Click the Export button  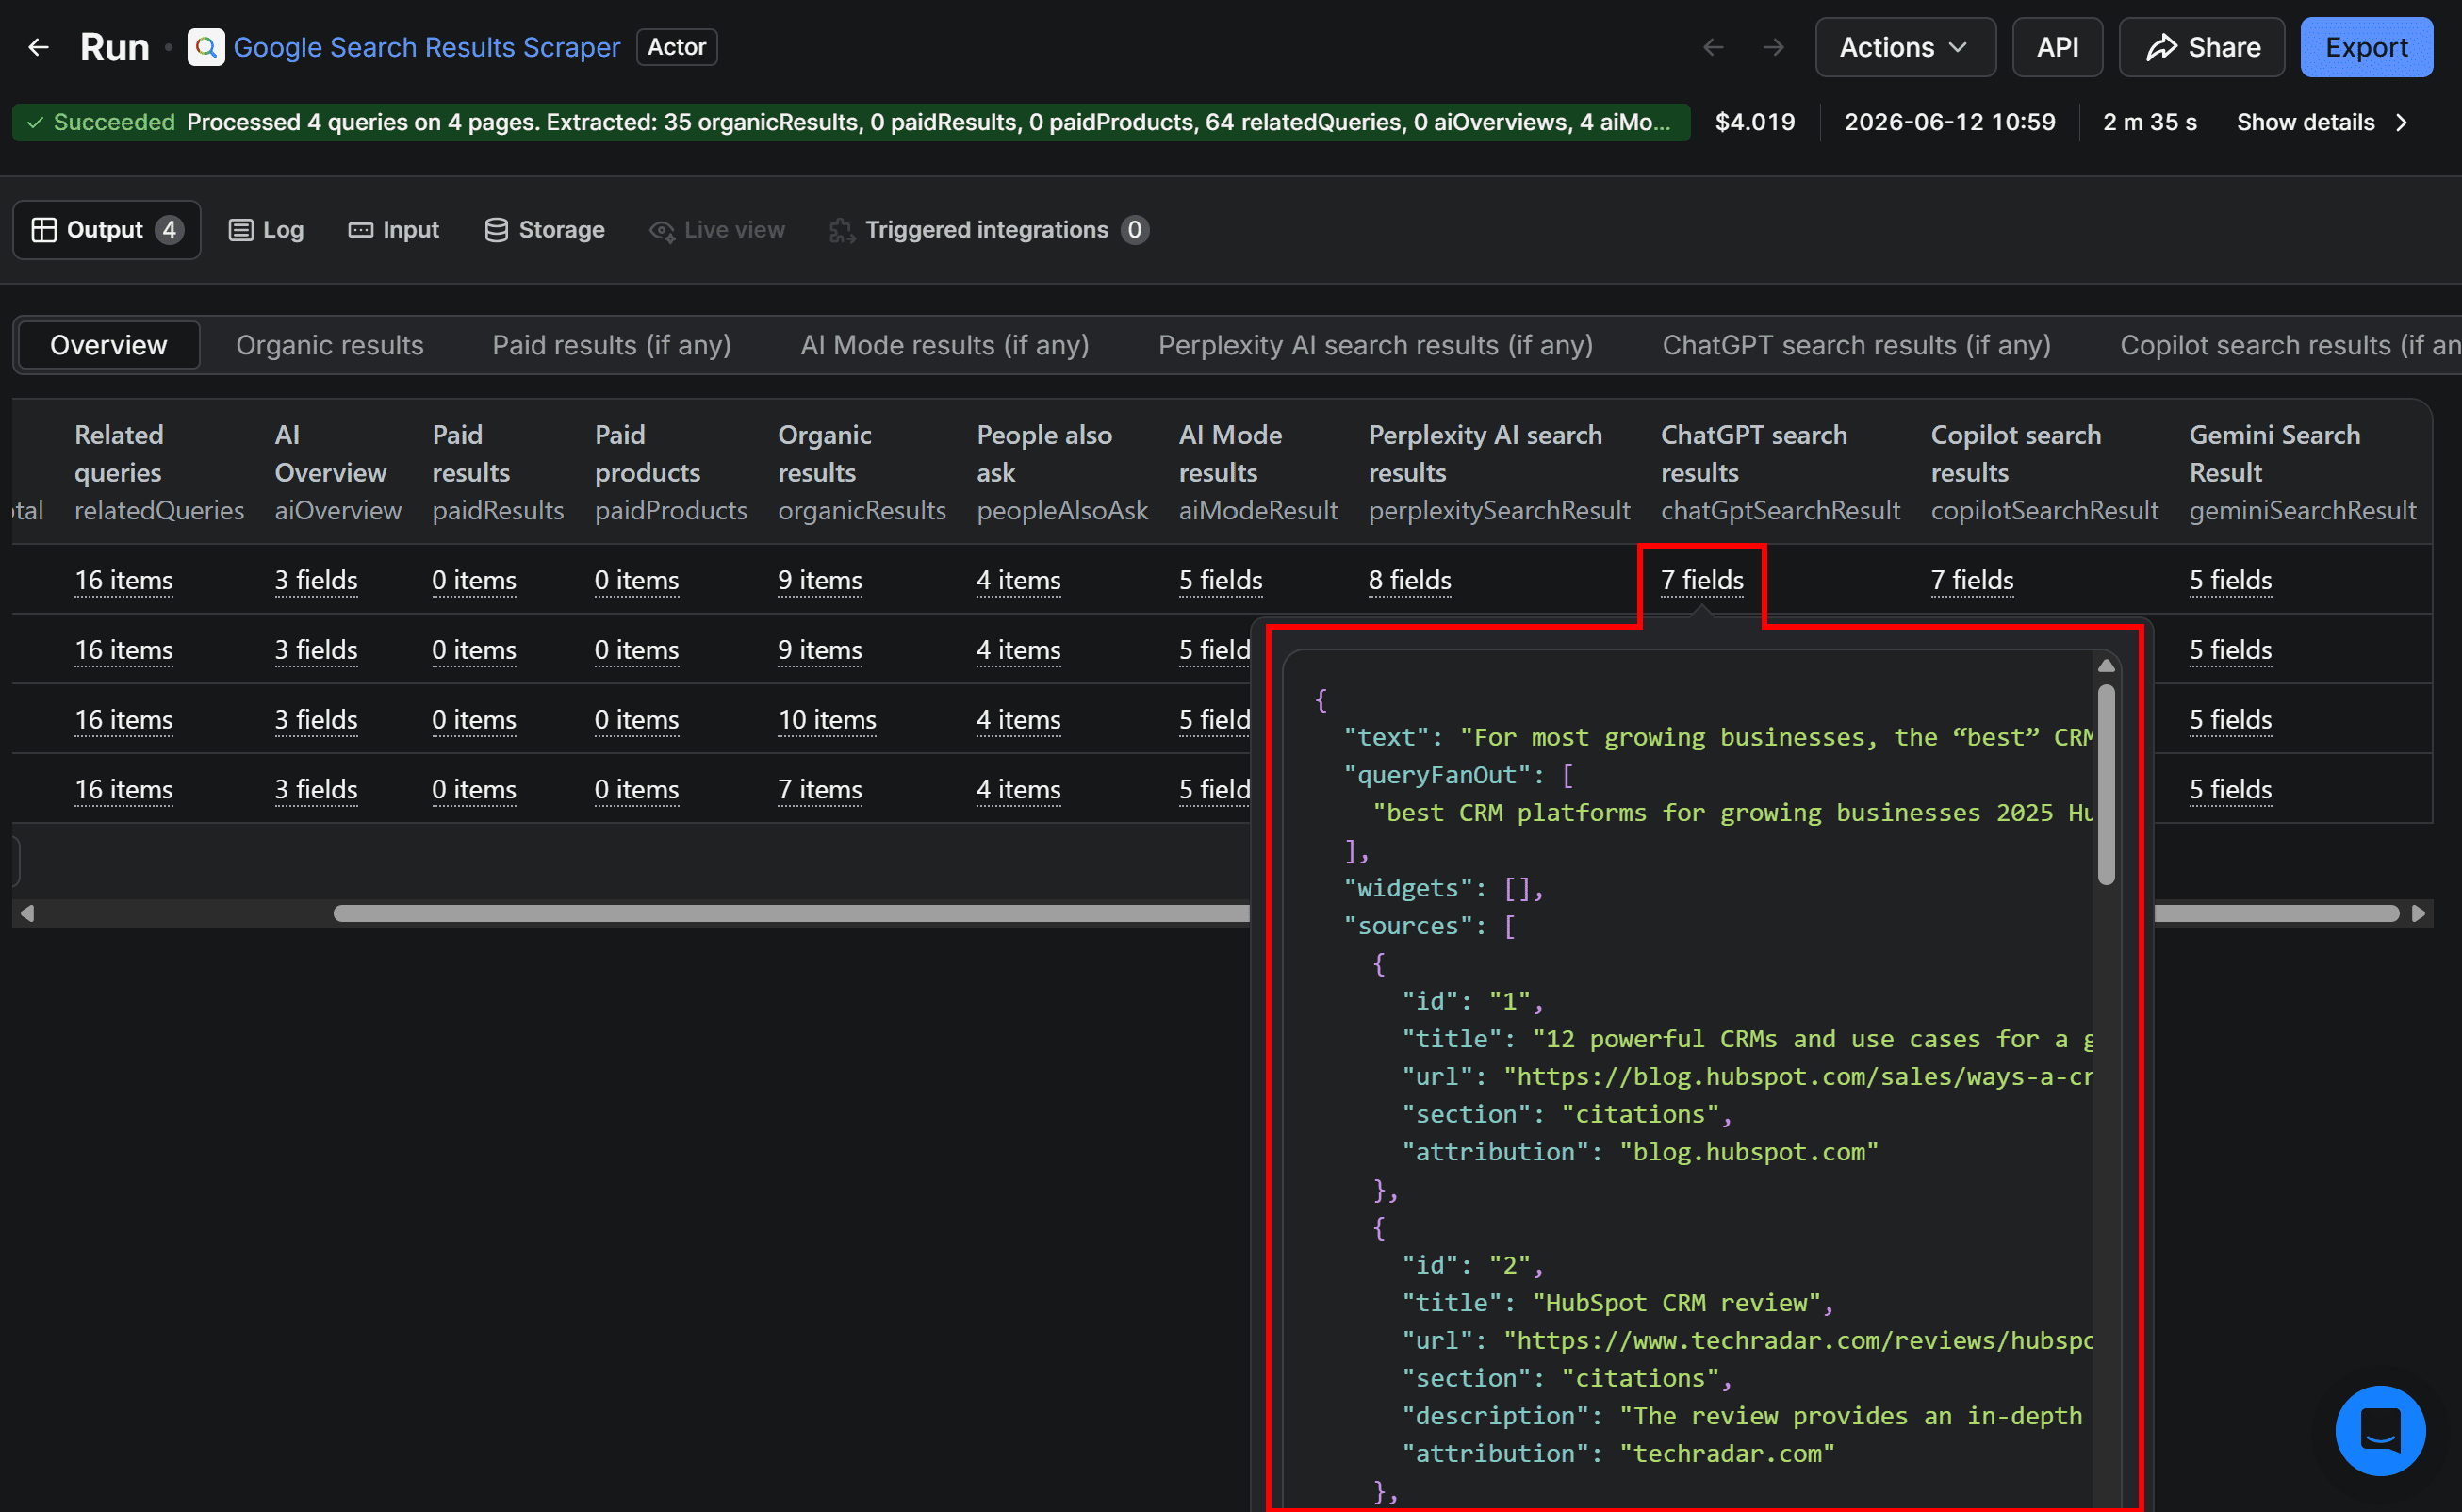(2366, 47)
